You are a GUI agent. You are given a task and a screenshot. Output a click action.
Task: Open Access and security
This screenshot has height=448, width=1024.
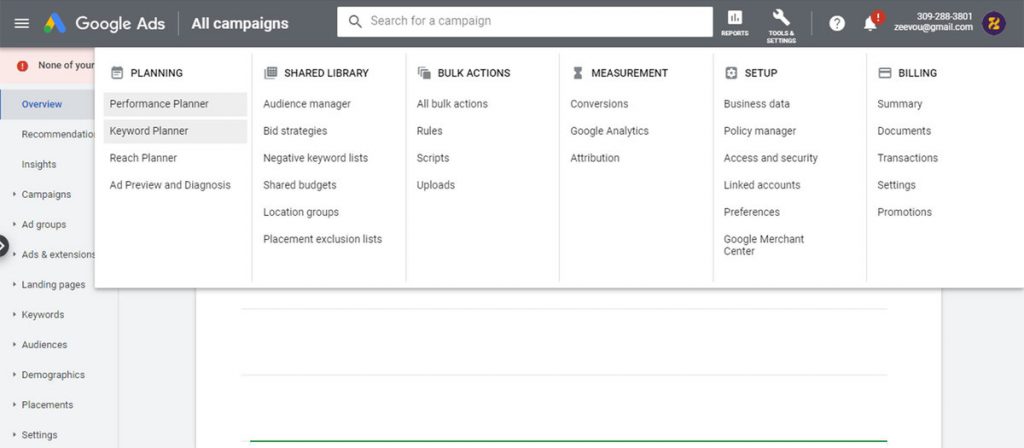coord(771,158)
